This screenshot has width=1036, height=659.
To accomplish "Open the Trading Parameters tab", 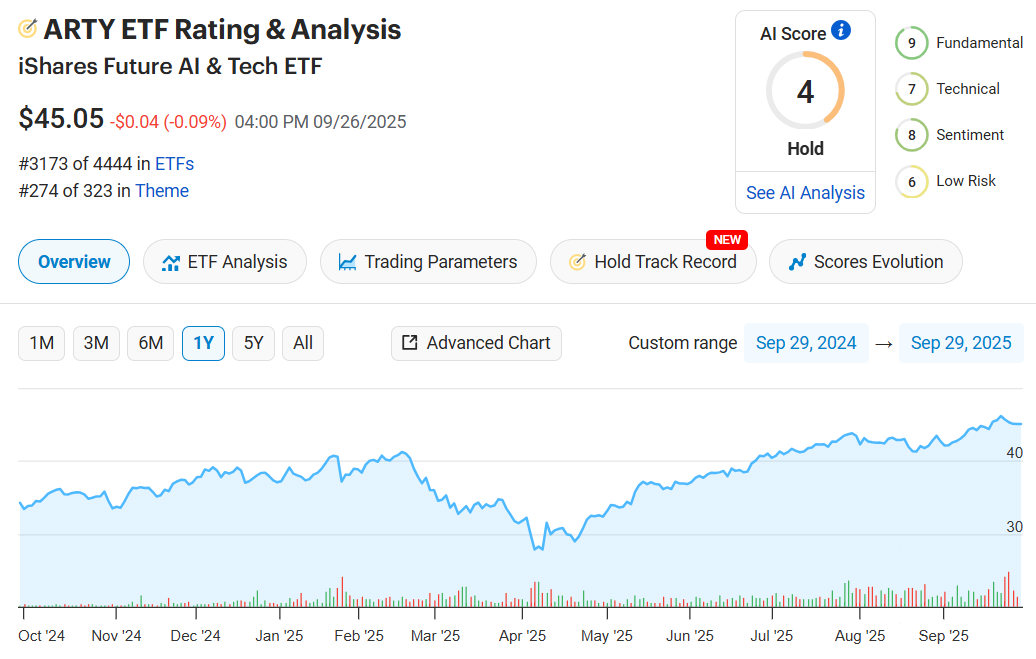I will click(428, 262).
